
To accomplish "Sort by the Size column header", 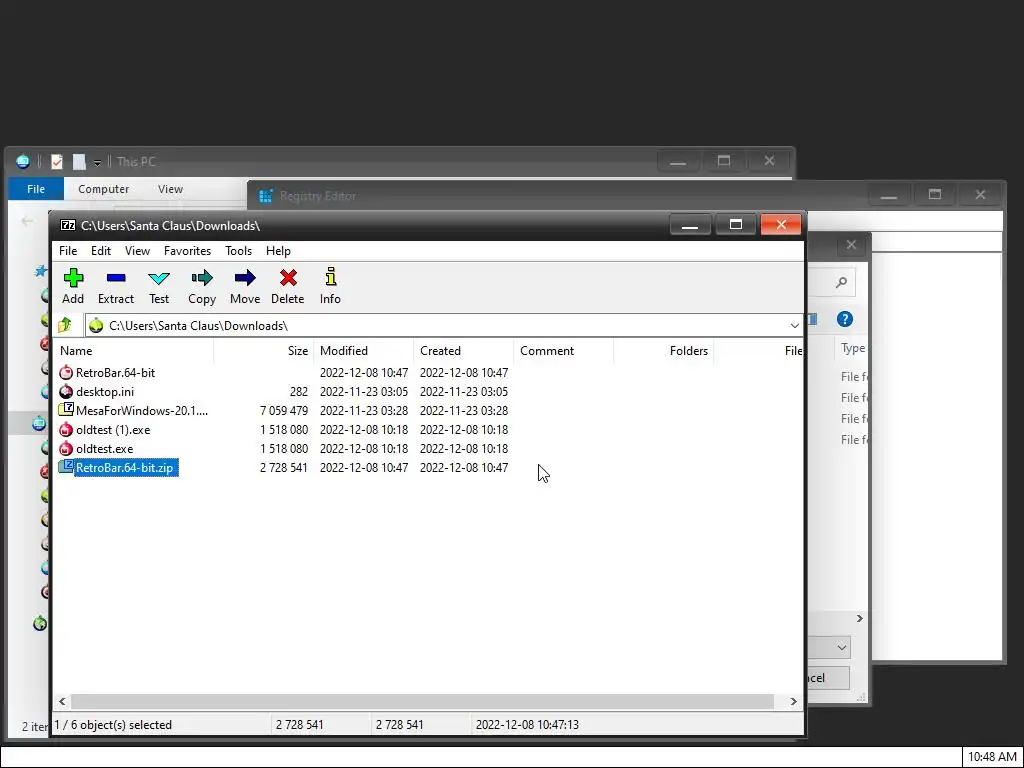I will click(x=264, y=351).
